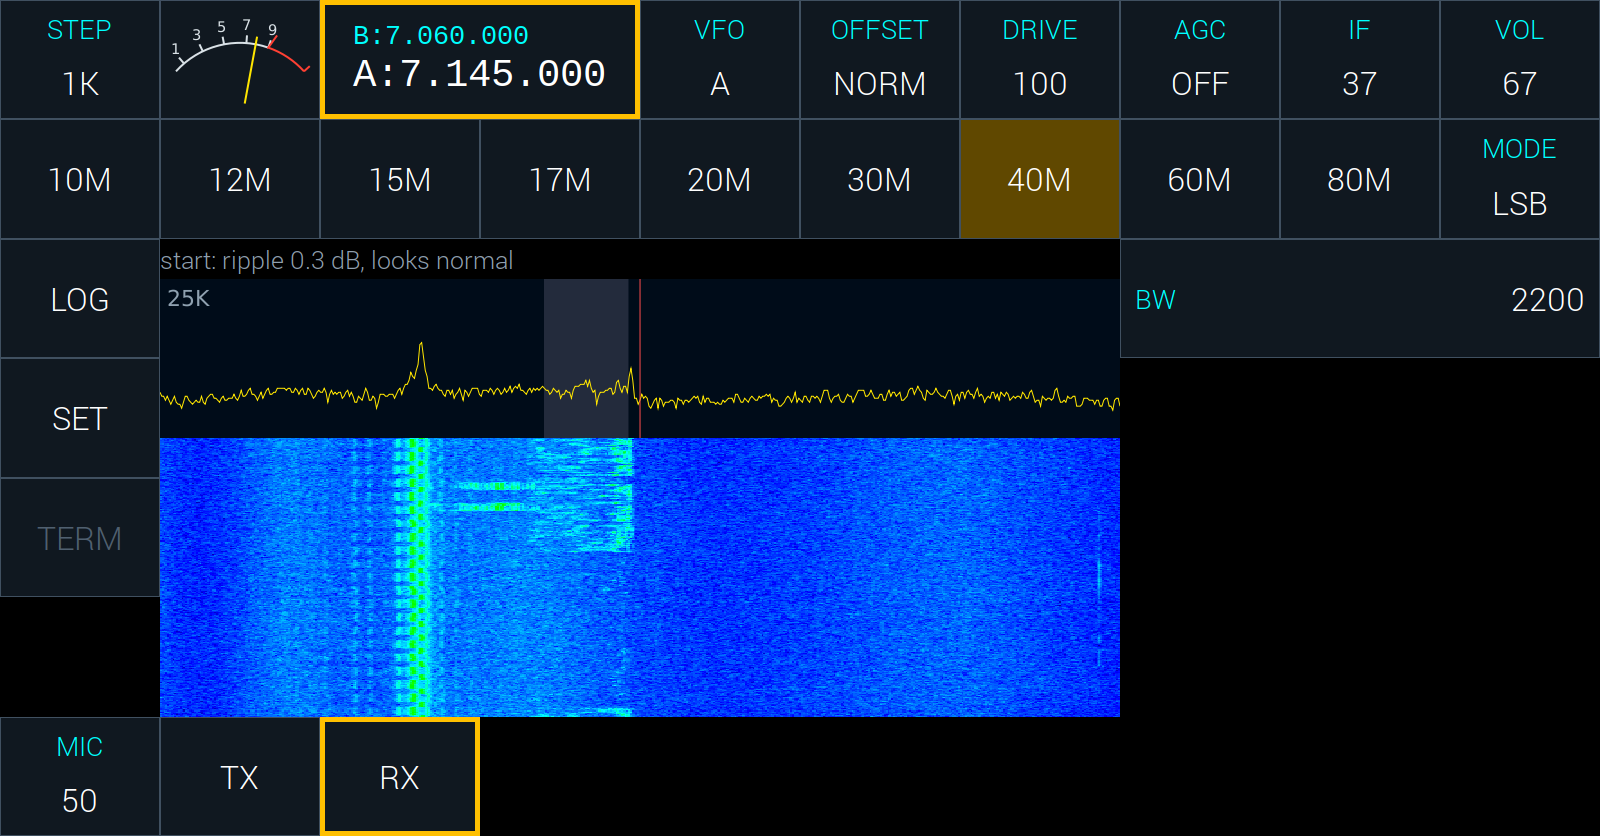Toggle the AGC OFF control

[x=1200, y=59]
